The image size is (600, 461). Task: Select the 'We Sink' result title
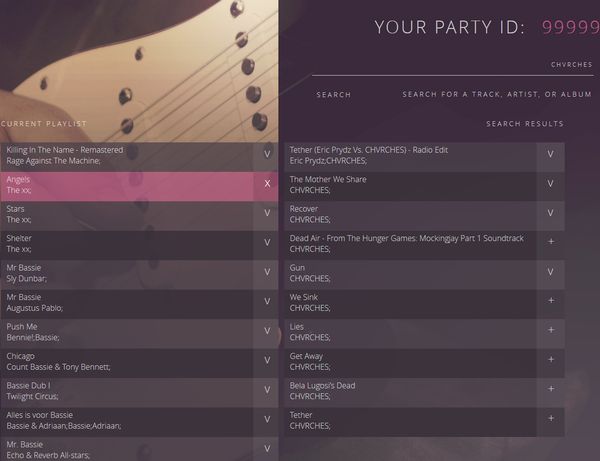pyautogui.click(x=304, y=297)
